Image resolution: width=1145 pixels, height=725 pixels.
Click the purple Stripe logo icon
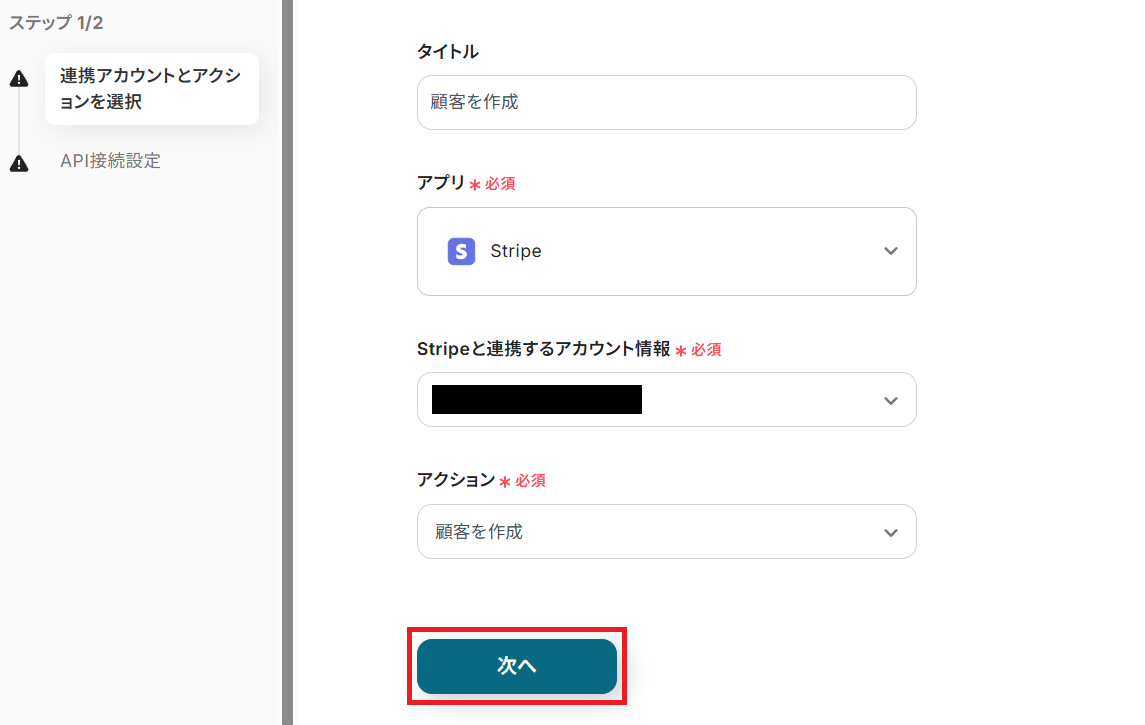click(x=461, y=251)
